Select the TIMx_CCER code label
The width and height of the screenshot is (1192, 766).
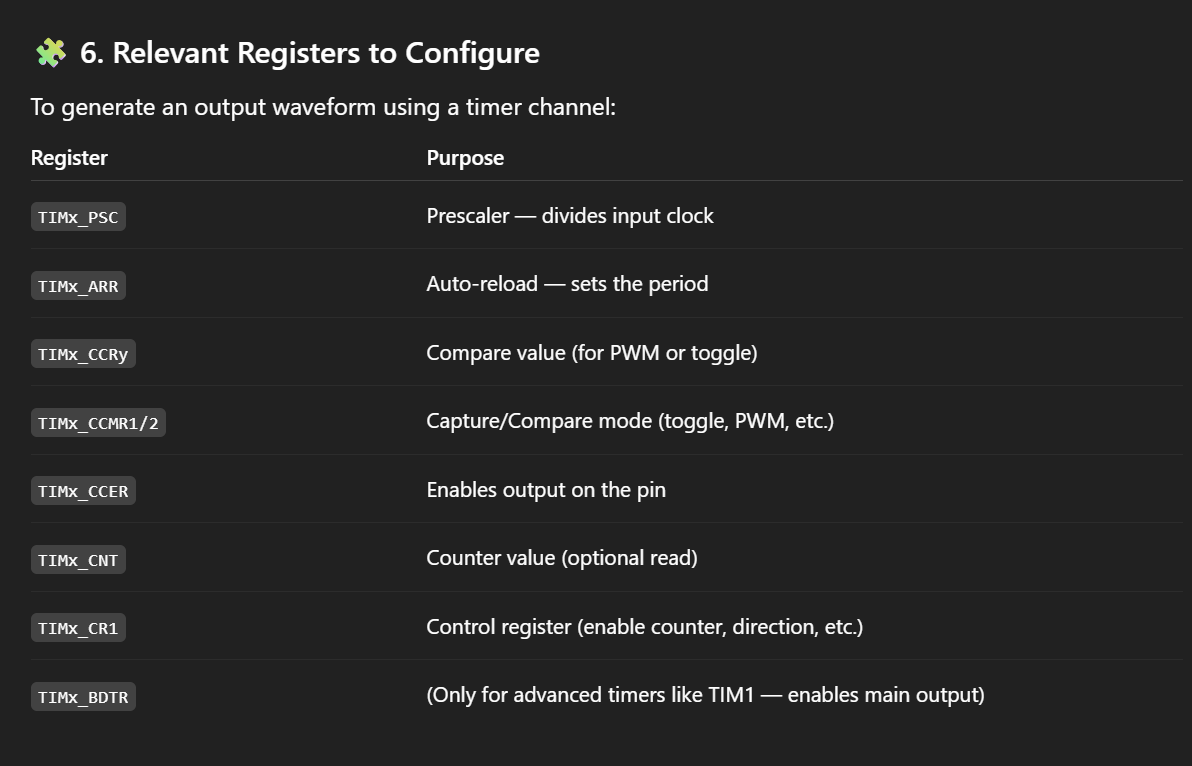[x=83, y=491]
